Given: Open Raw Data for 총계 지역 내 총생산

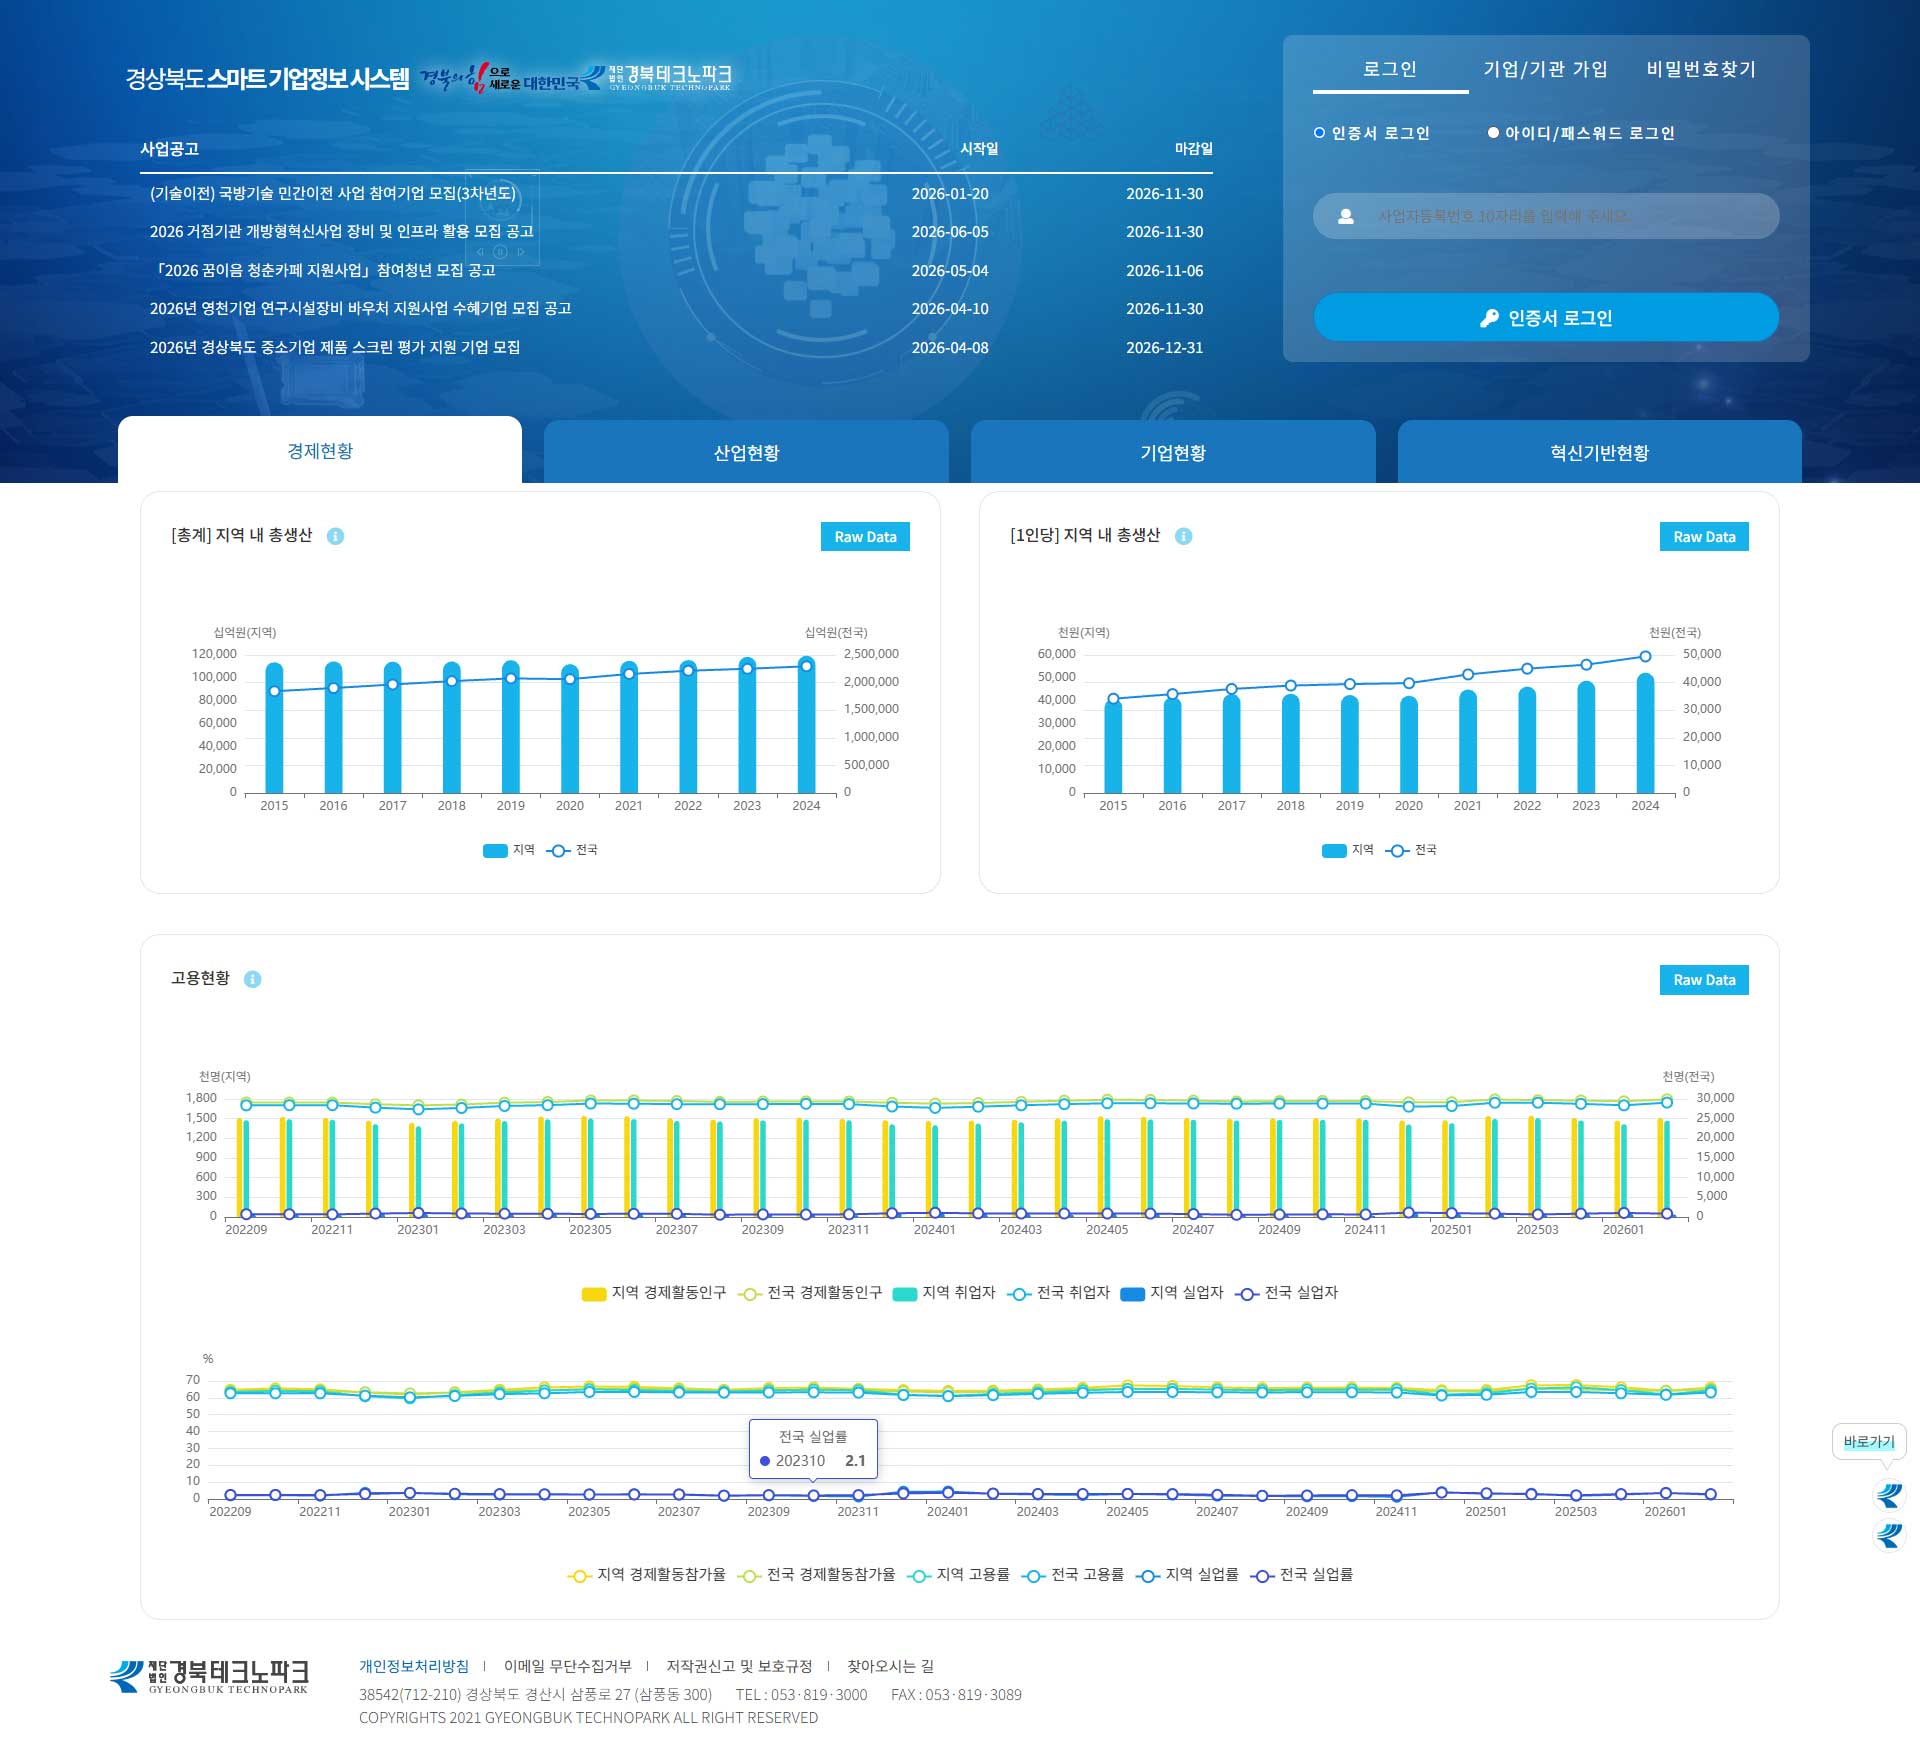Looking at the screenshot, I should pos(865,537).
